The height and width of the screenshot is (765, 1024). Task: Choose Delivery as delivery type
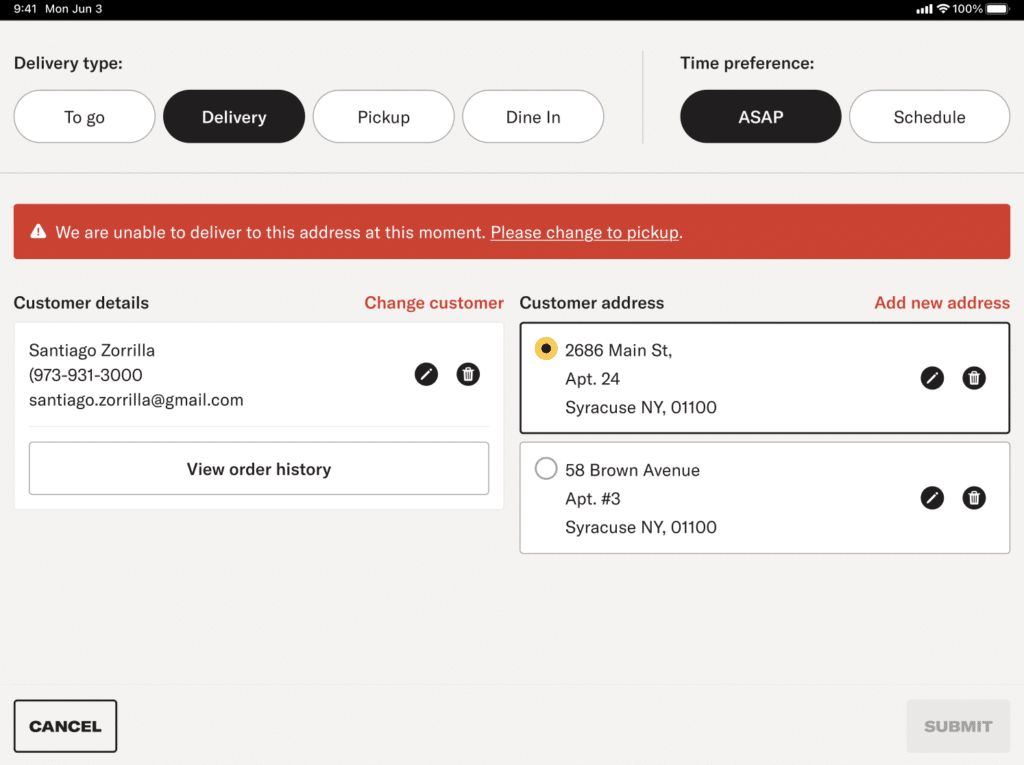pos(234,117)
